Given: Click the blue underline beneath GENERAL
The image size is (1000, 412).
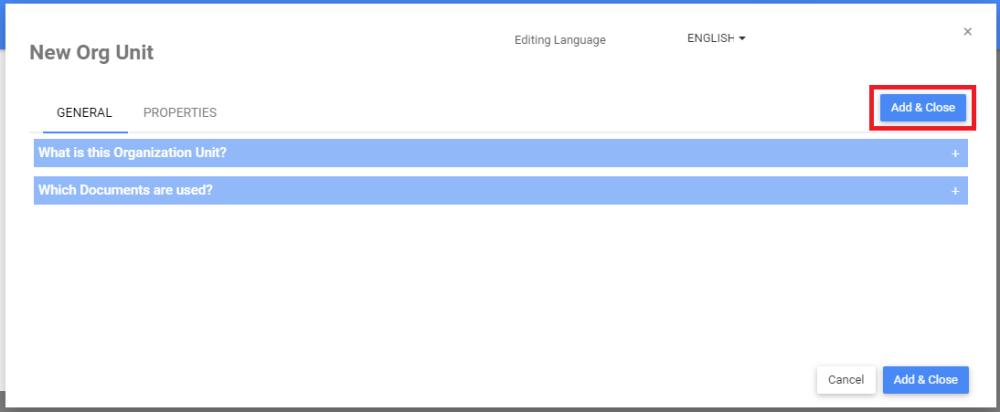Looking at the screenshot, I should tap(85, 131).
